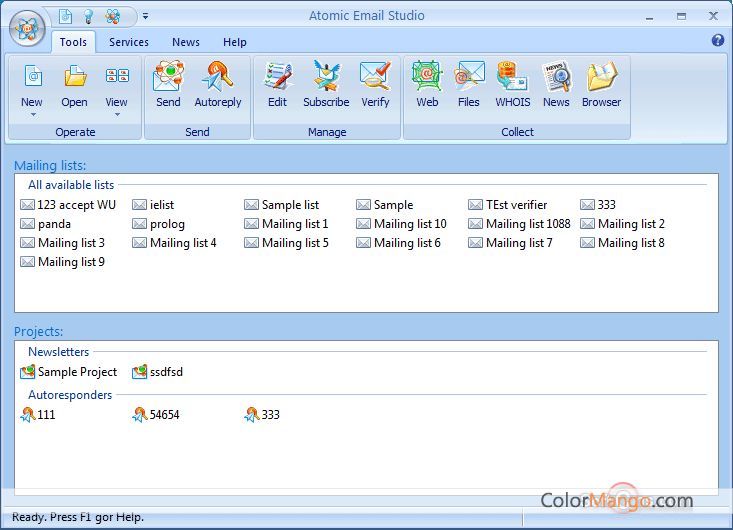Select the '54654' autoresponder
This screenshot has height=530, width=733.
(156, 415)
